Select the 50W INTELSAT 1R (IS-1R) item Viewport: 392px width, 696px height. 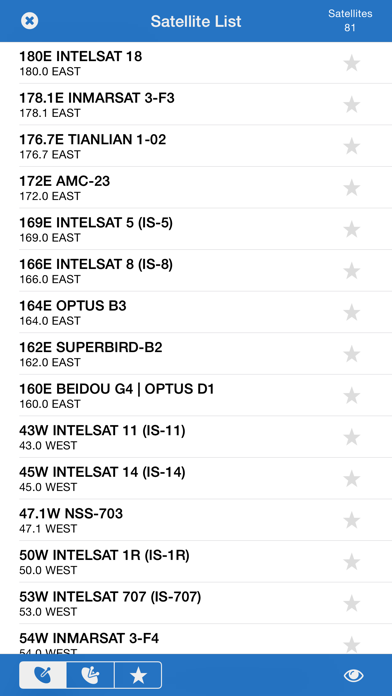(x=196, y=562)
